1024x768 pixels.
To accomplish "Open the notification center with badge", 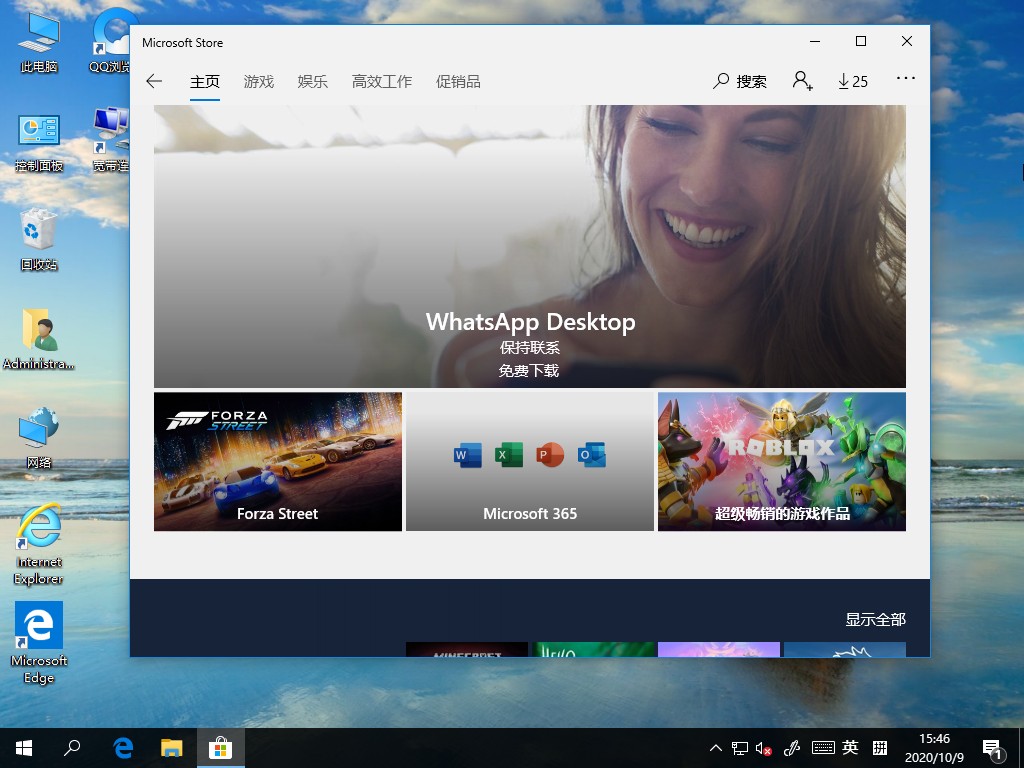I will pos(993,747).
